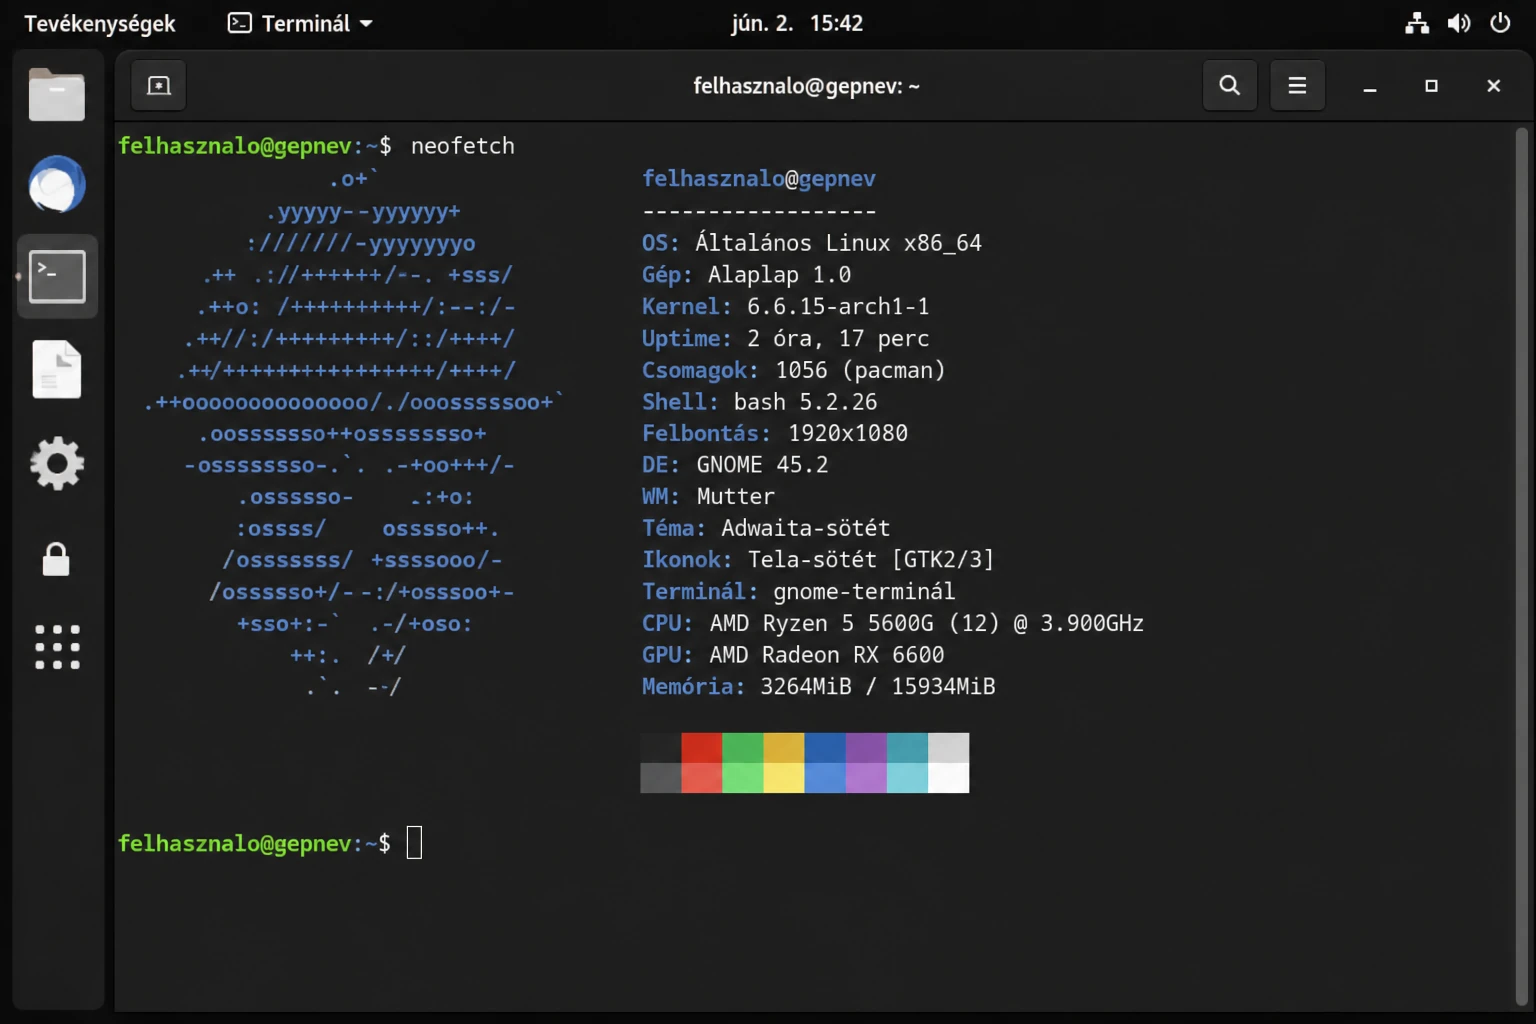
Task: Click the "Memória: 3264MiB / 15934MiB" line
Action: pyautogui.click(x=819, y=687)
